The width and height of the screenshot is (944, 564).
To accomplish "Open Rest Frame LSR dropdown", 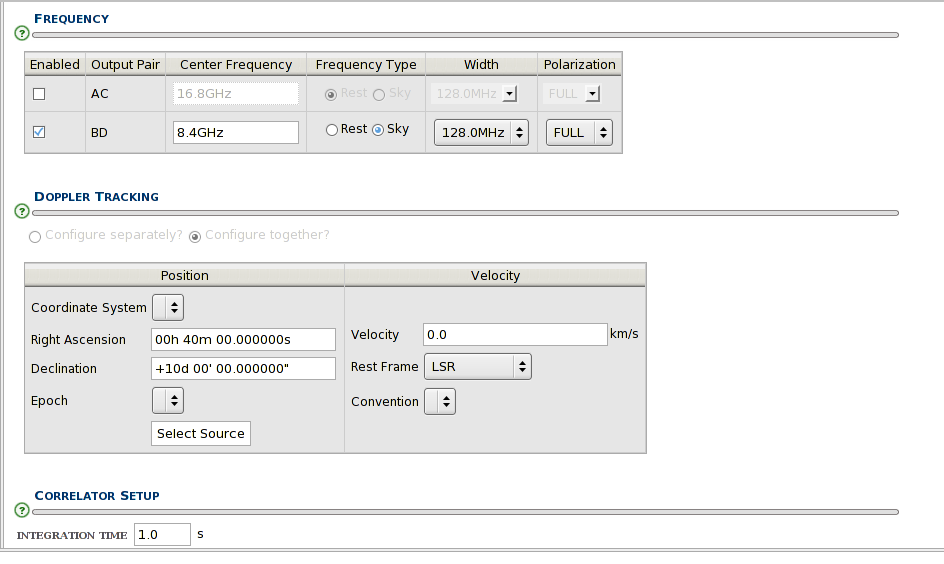I will pyautogui.click(x=477, y=367).
